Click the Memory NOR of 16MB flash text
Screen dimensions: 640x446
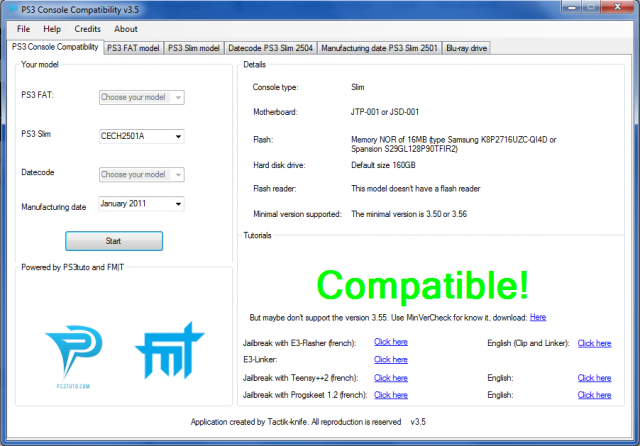[453, 144]
